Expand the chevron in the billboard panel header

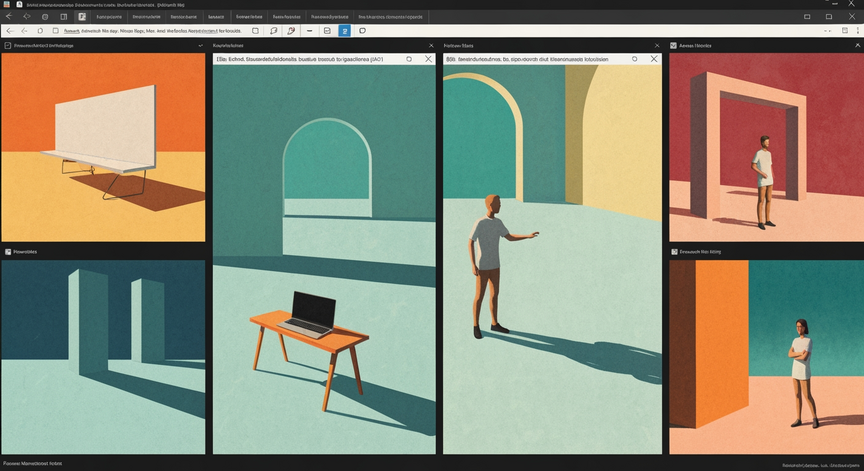tap(200, 46)
